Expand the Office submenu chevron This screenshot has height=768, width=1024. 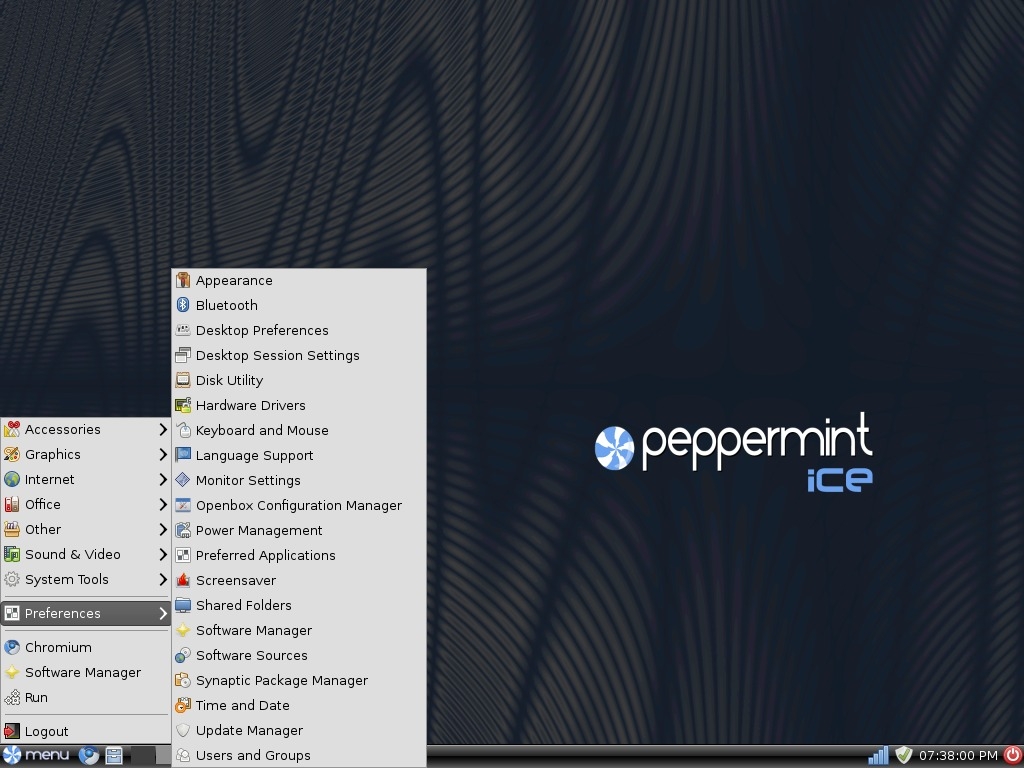[163, 504]
